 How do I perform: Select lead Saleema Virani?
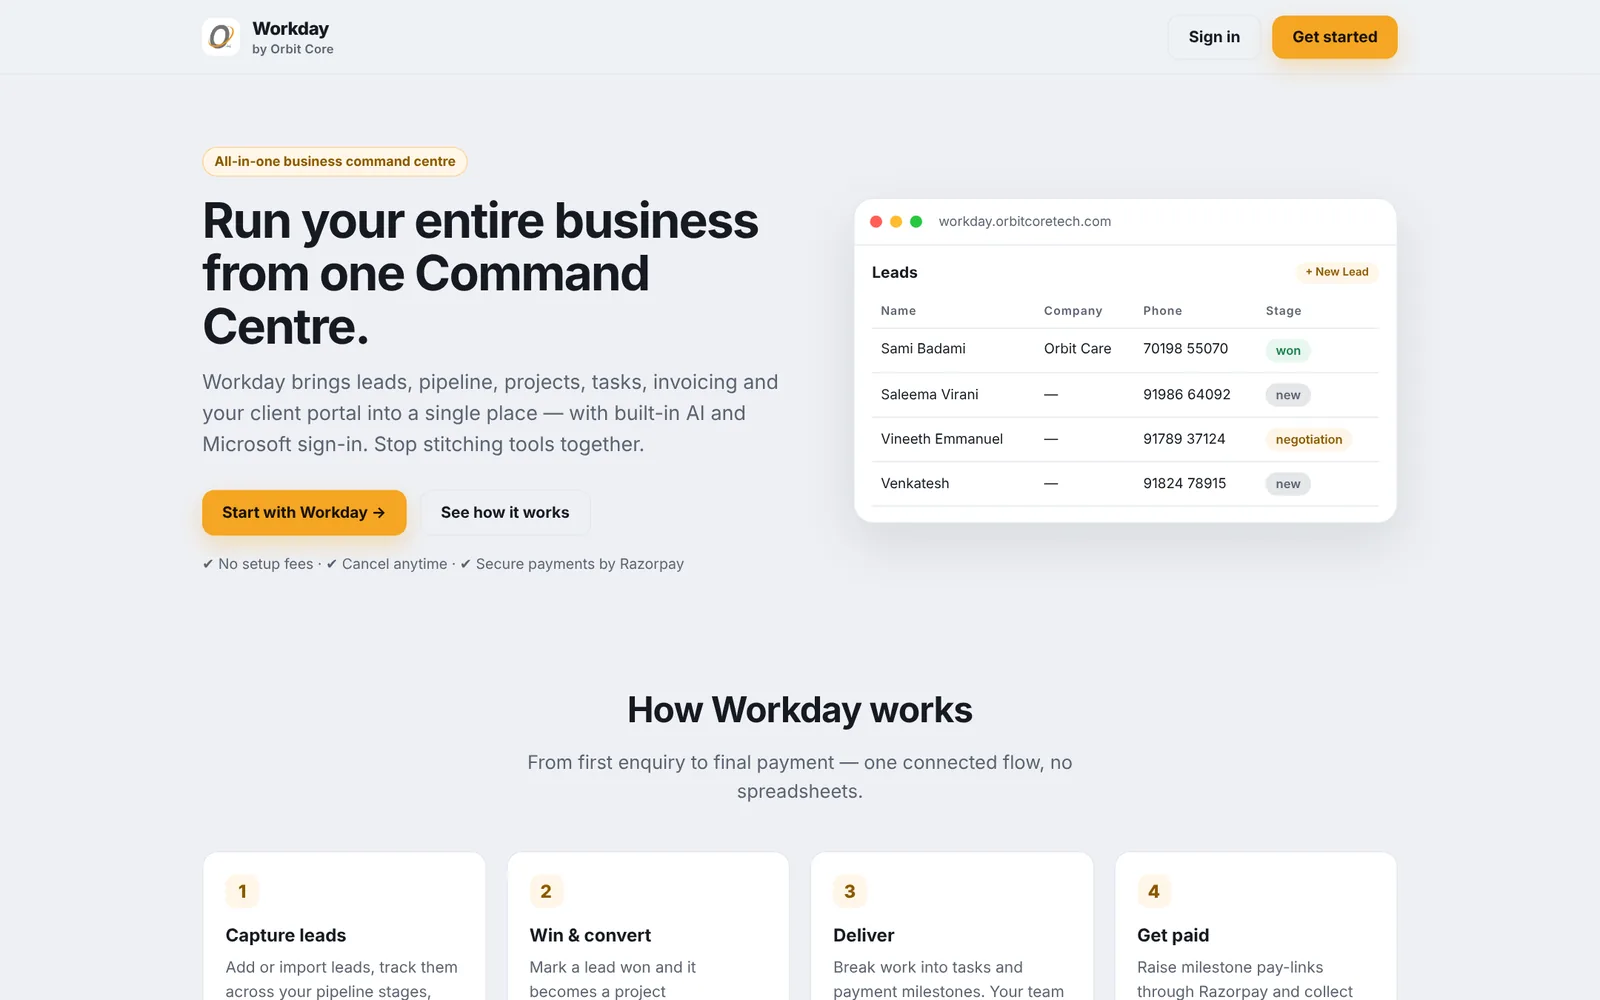click(929, 395)
